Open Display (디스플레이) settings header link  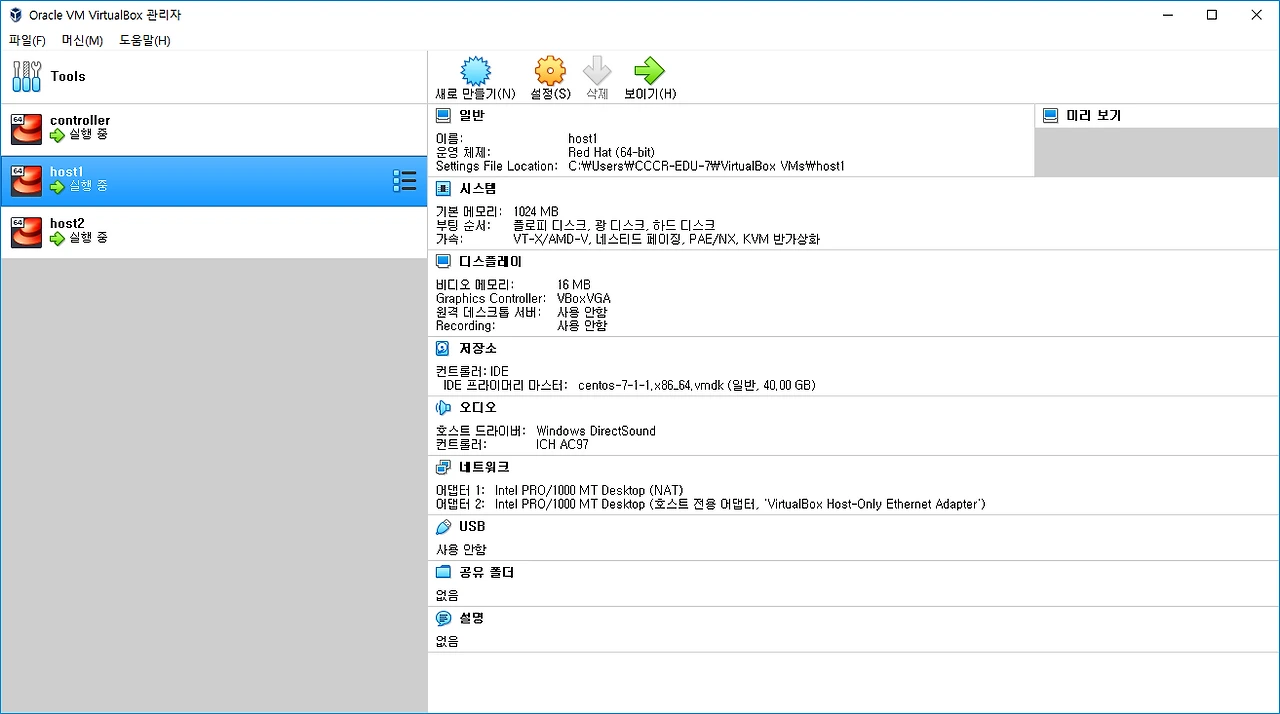pyautogui.click(x=490, y=261)
